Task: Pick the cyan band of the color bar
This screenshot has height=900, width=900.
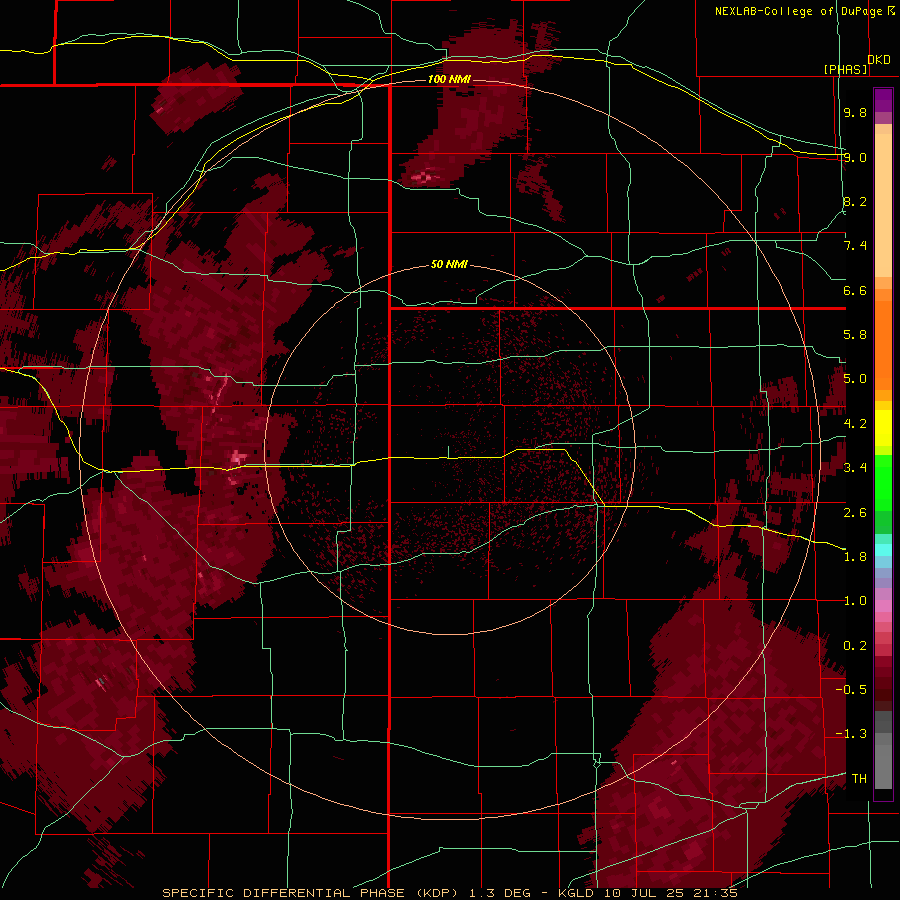Action: click(x=883, y=549)
